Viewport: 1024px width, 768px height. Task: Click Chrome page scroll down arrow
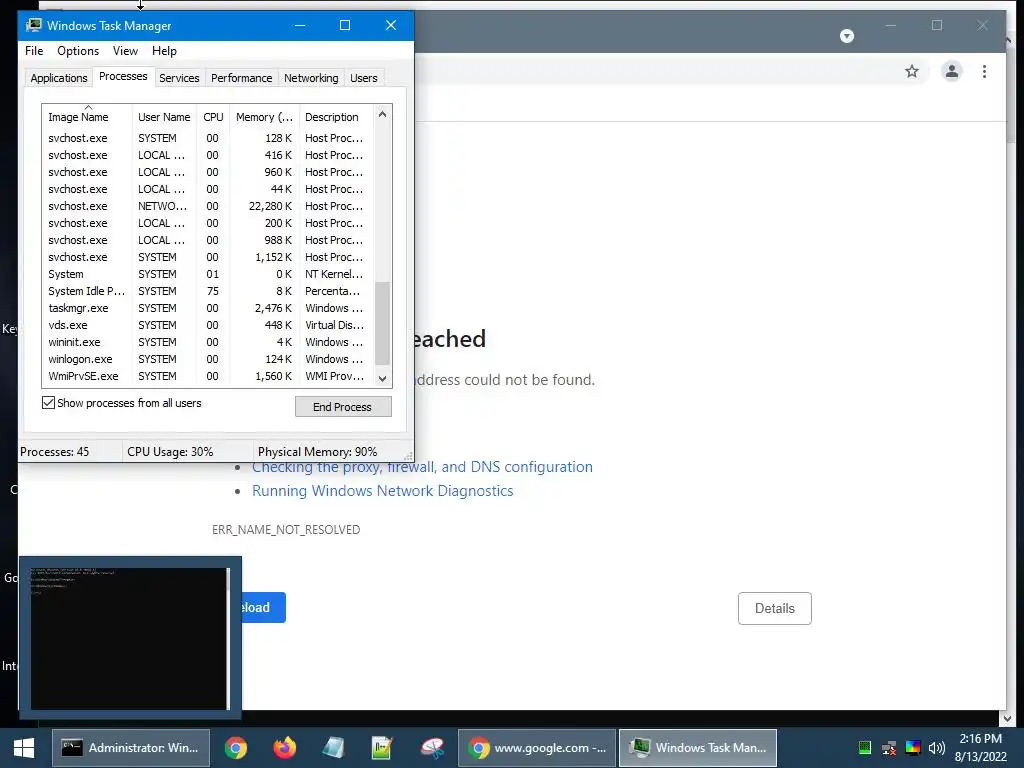point(1006,718)
